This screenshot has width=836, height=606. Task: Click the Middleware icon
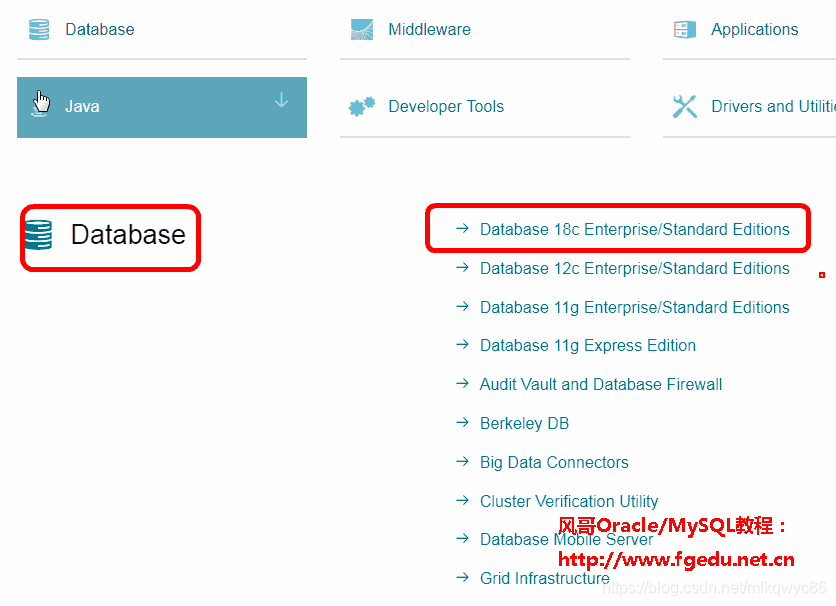tap(362, 29)
